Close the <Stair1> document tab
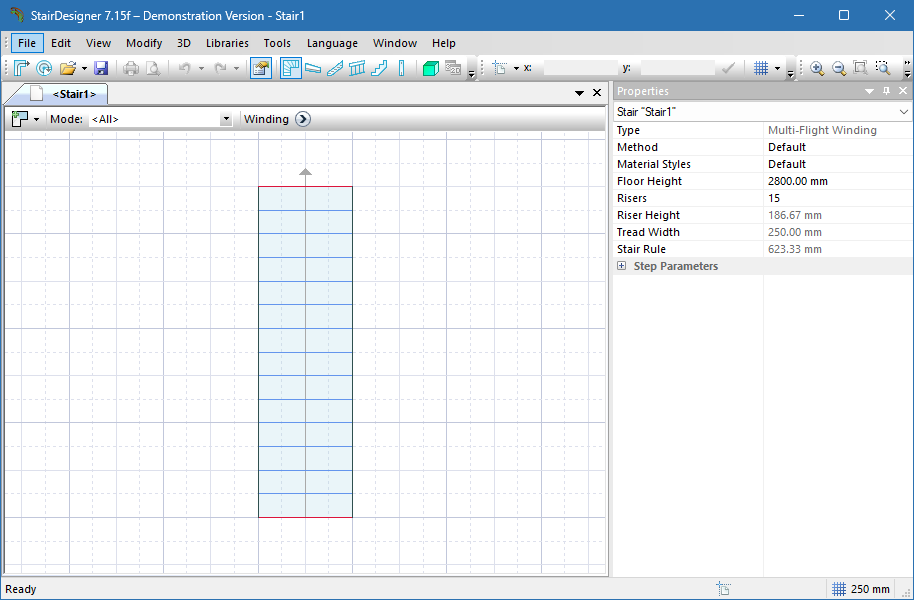 tap(597, 93)
